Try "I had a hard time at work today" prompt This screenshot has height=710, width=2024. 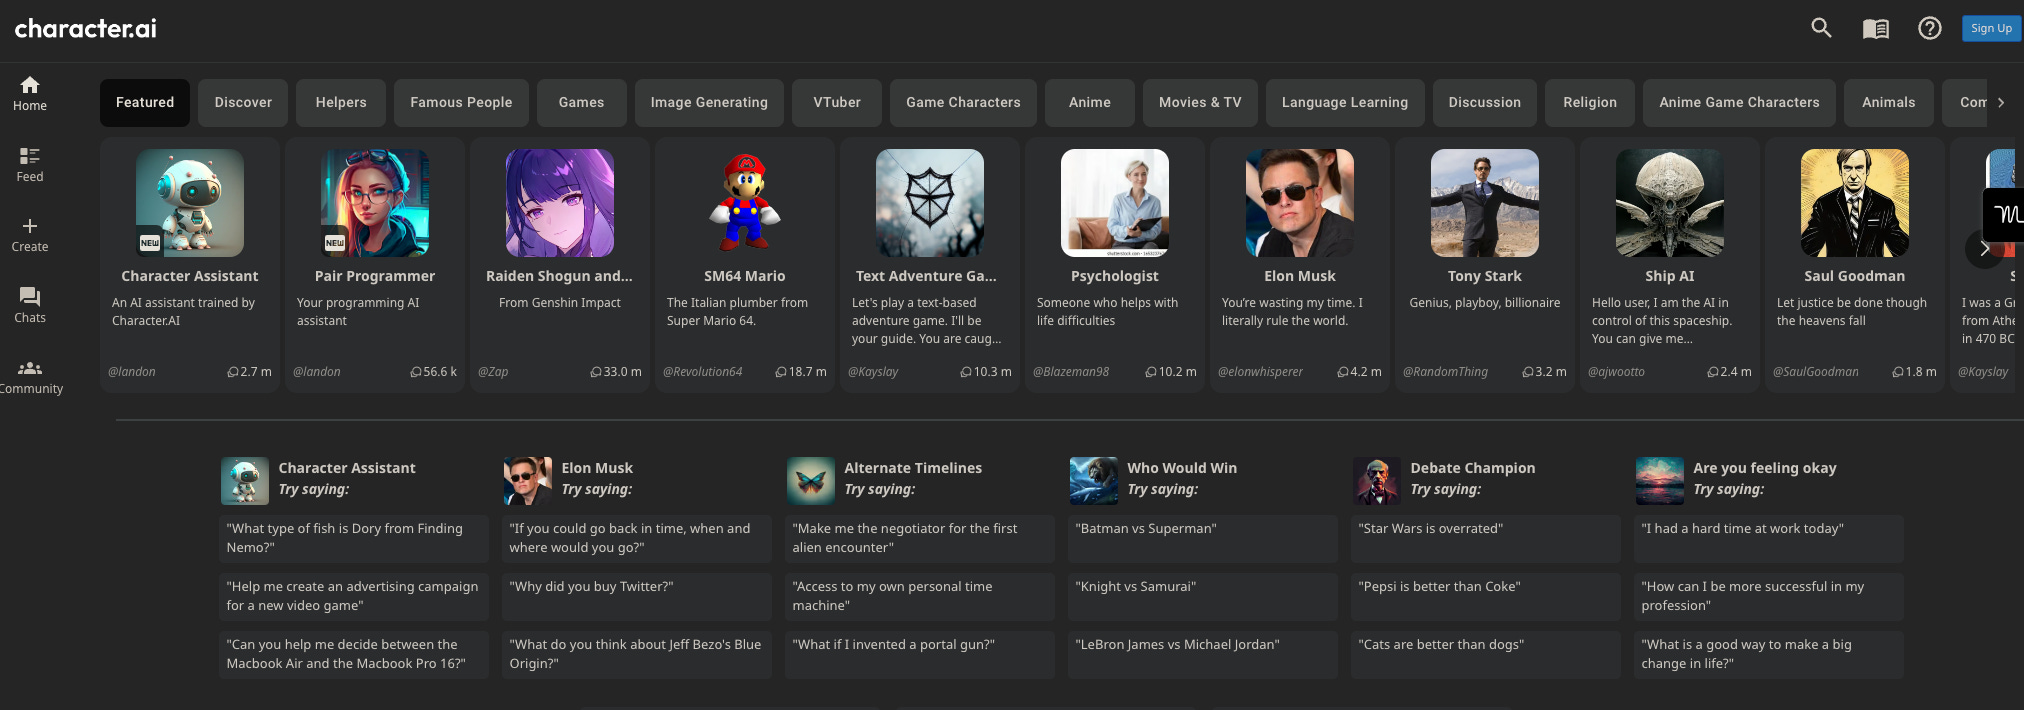pyautogui.click(x=1769, y=538)
